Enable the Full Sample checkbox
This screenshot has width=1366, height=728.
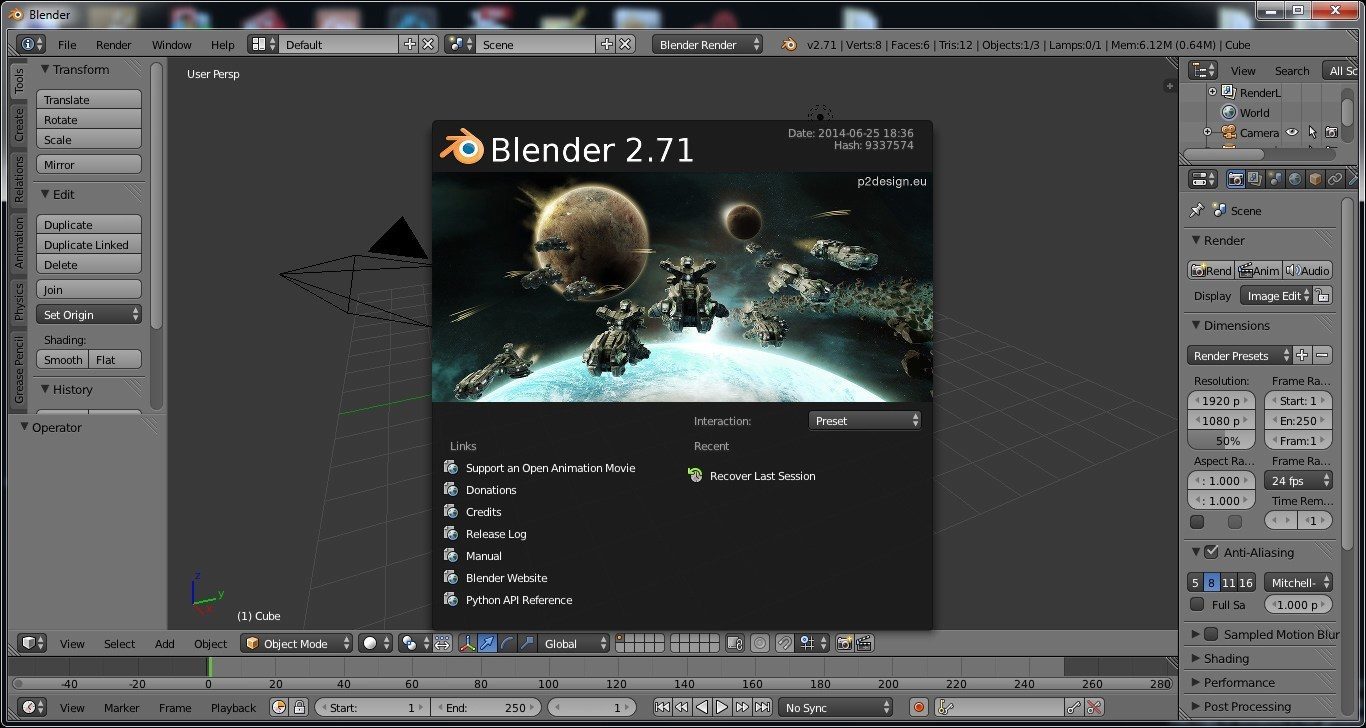[x=1197, y=604]
